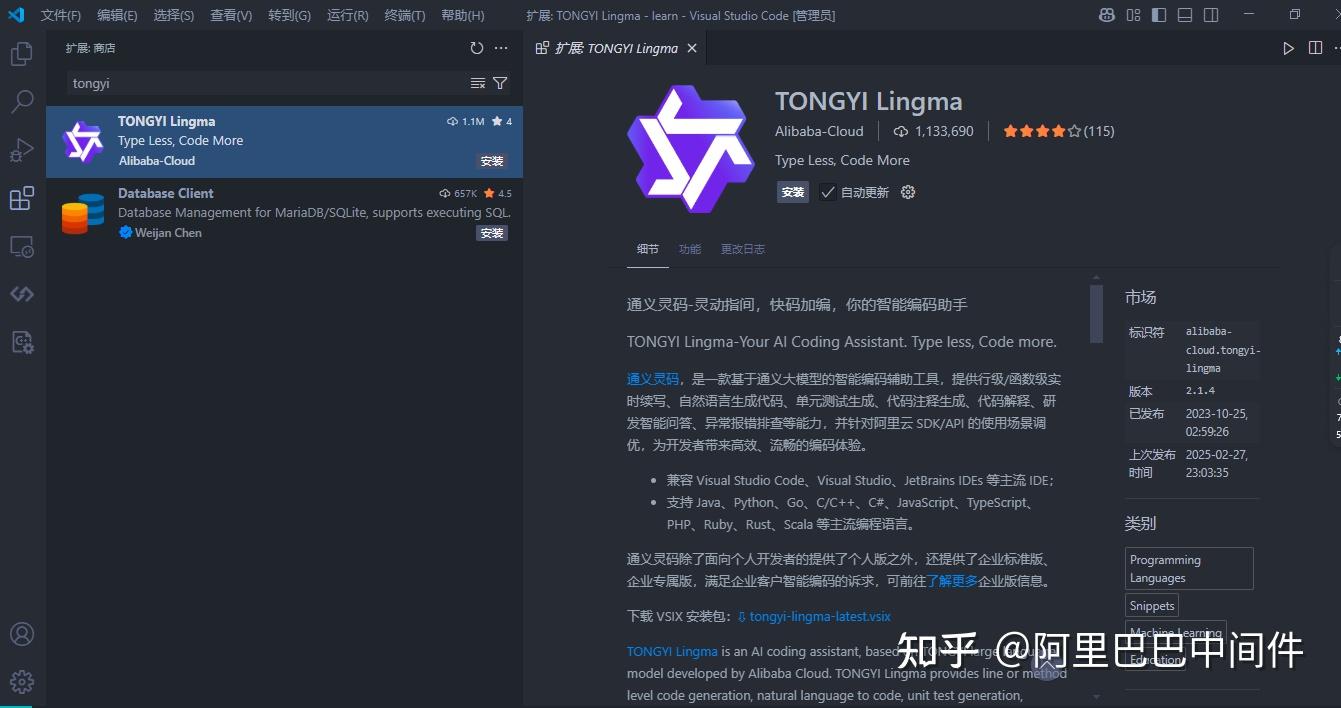Open extension settings gear beside auto update
1341x708 pixels.
[908, 192]
